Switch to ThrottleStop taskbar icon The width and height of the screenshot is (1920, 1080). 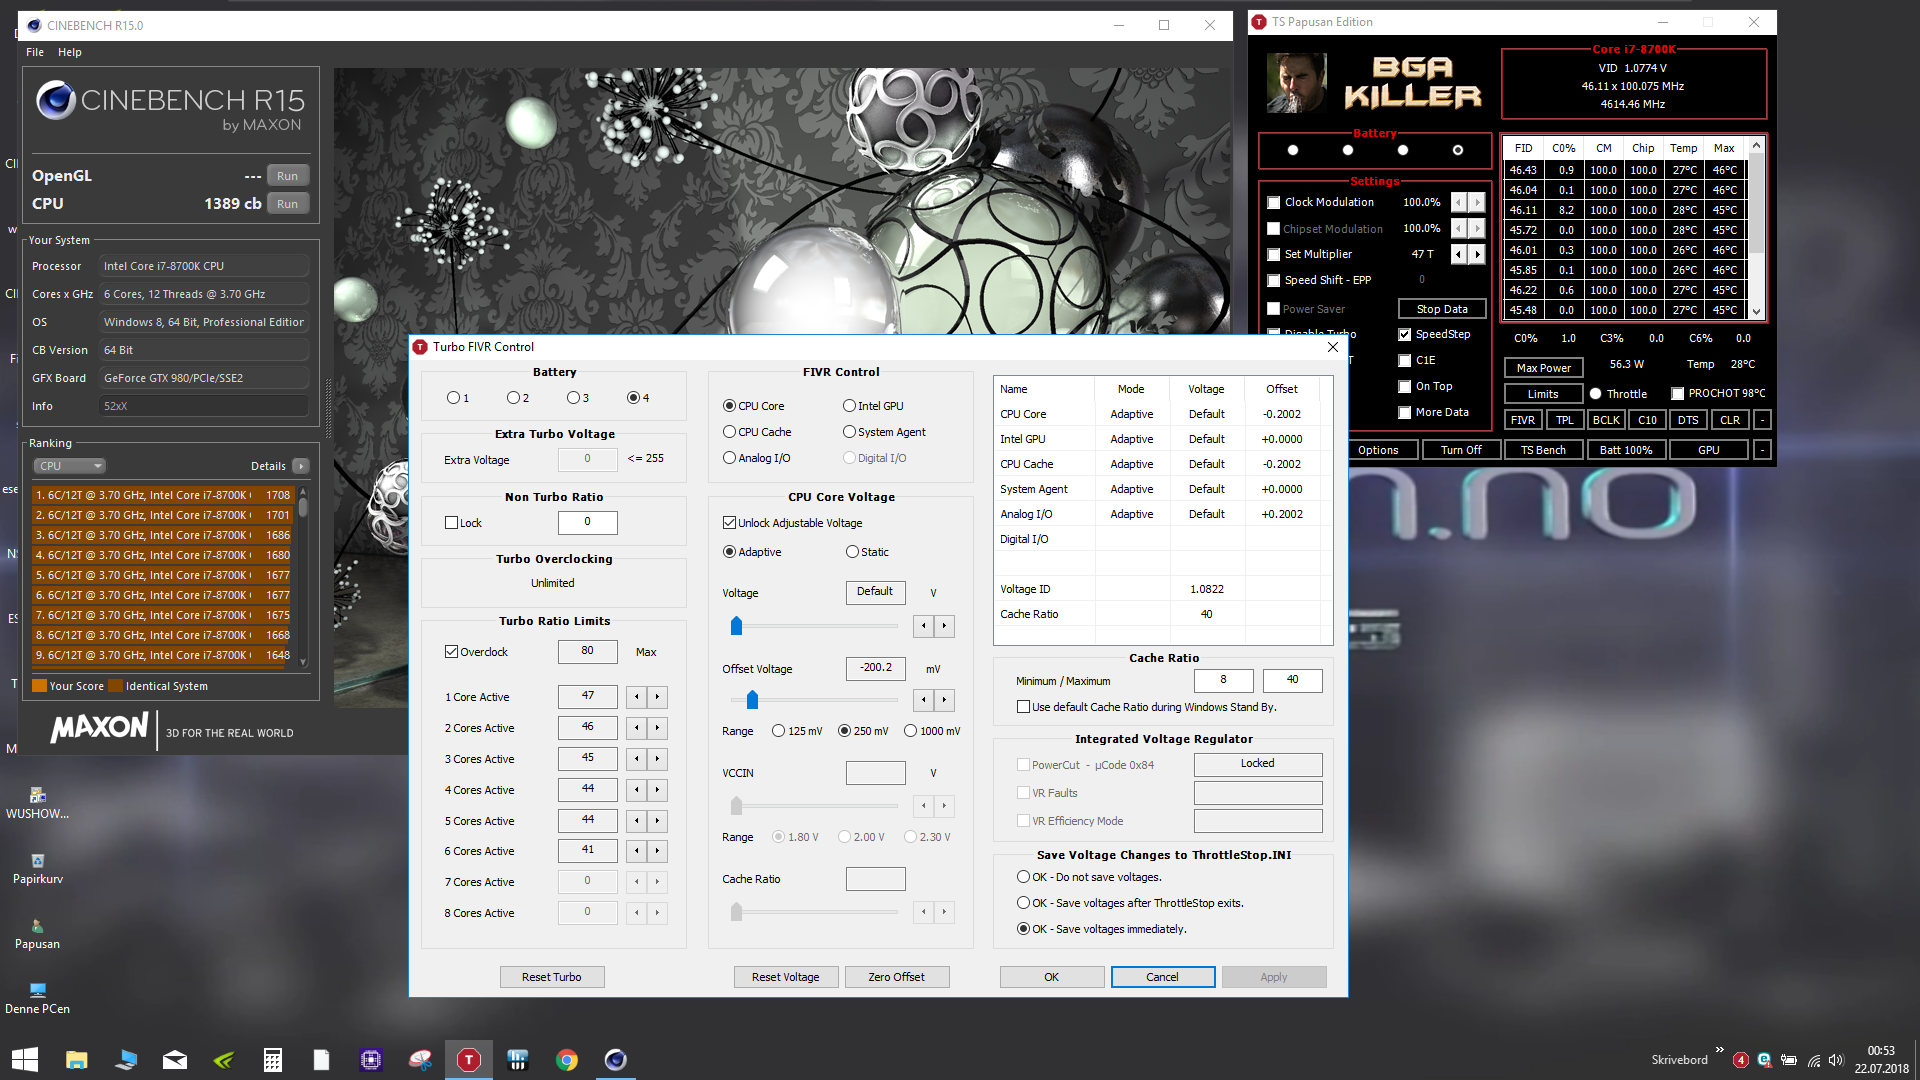[x=468, y=1059]
